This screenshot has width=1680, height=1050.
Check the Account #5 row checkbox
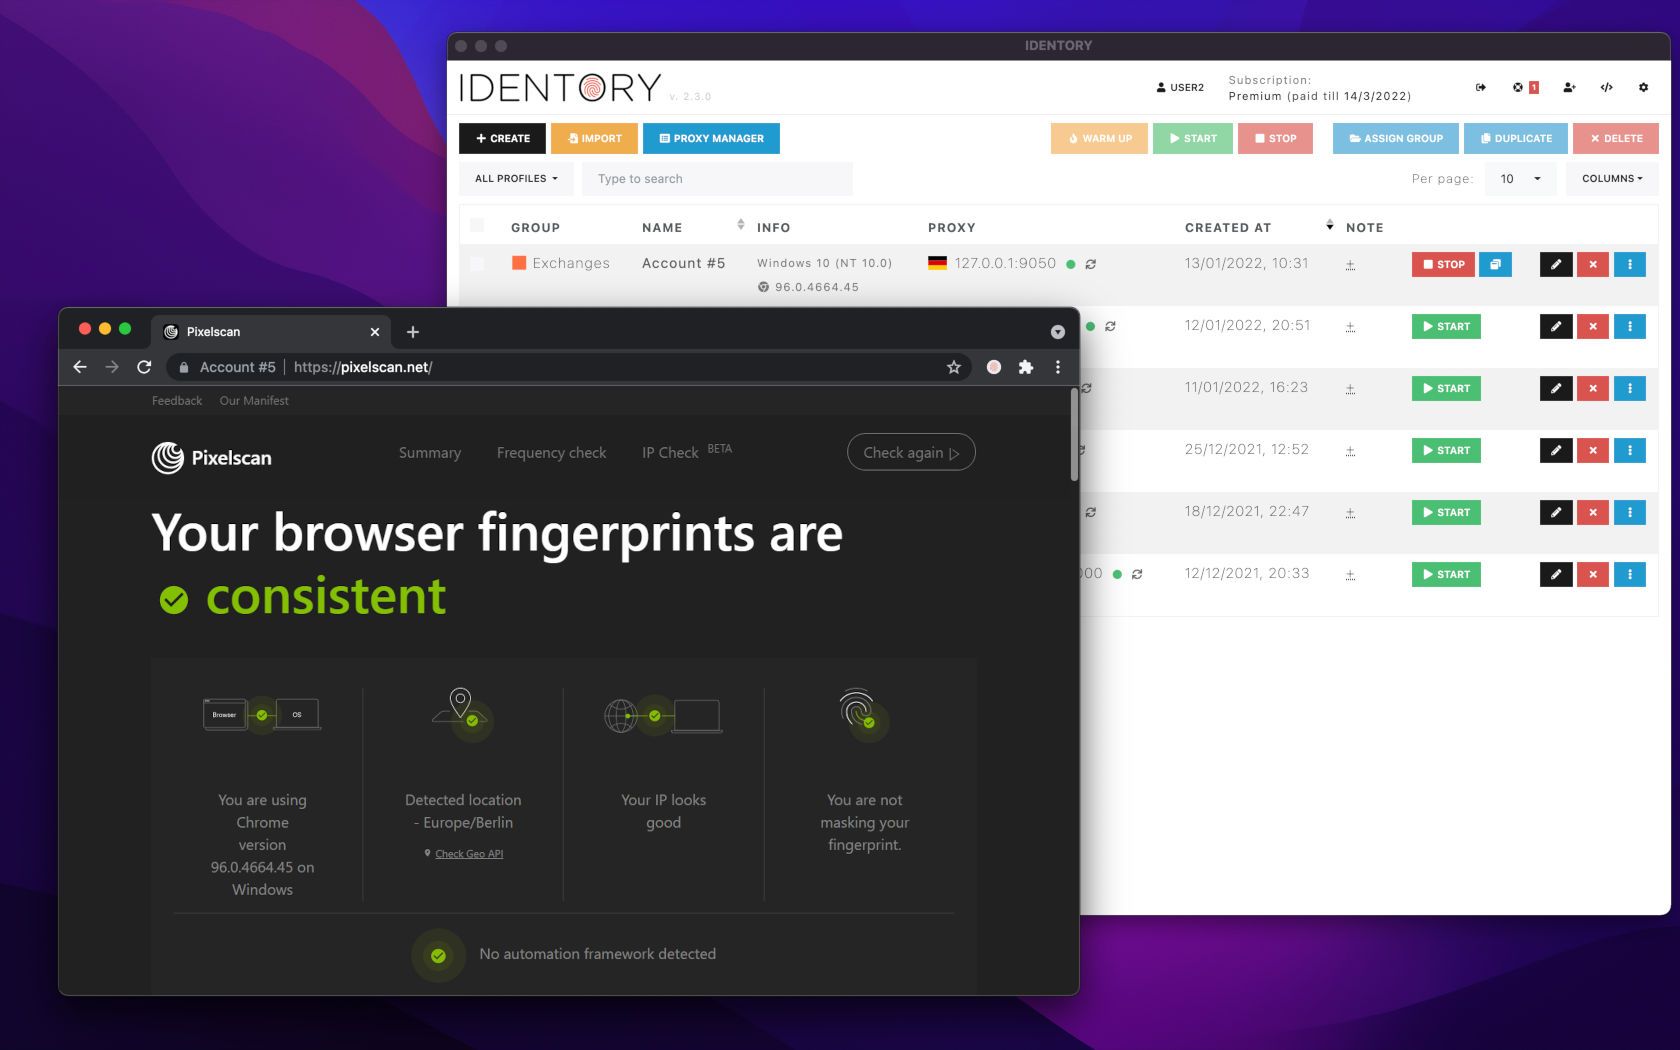[477, 264]
